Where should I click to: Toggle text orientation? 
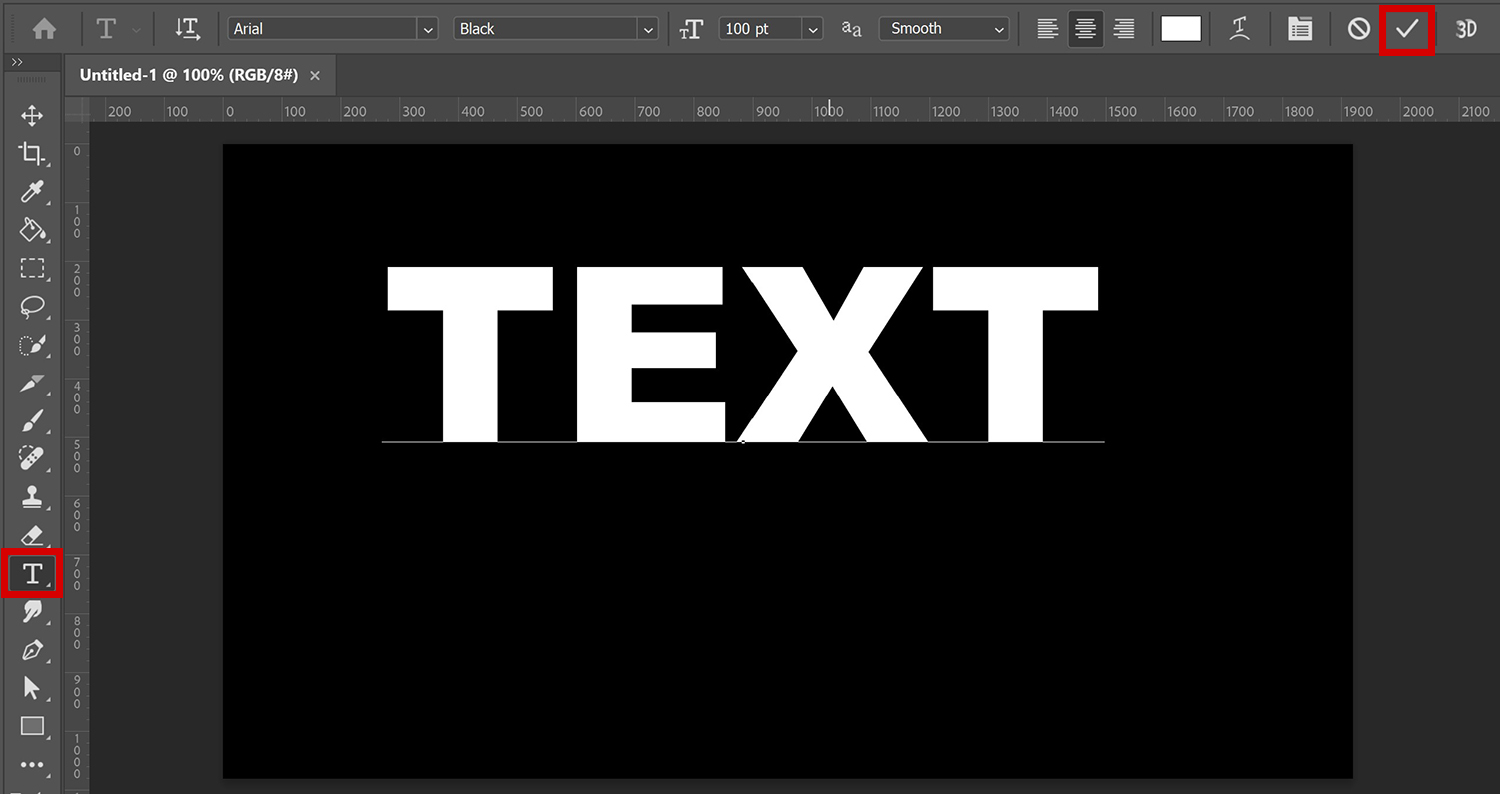click(x=187, y=28)
